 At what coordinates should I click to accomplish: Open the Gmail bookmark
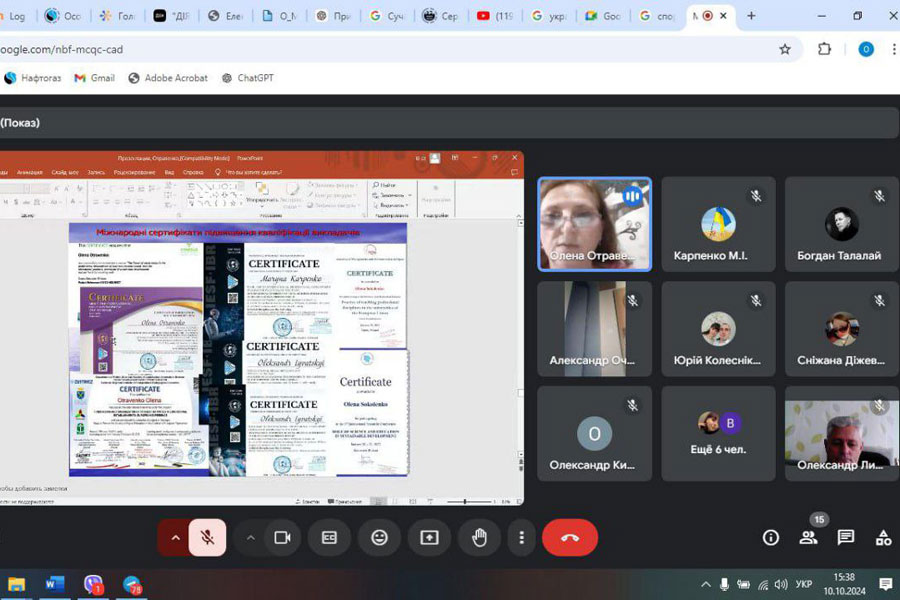click(94, 78)
